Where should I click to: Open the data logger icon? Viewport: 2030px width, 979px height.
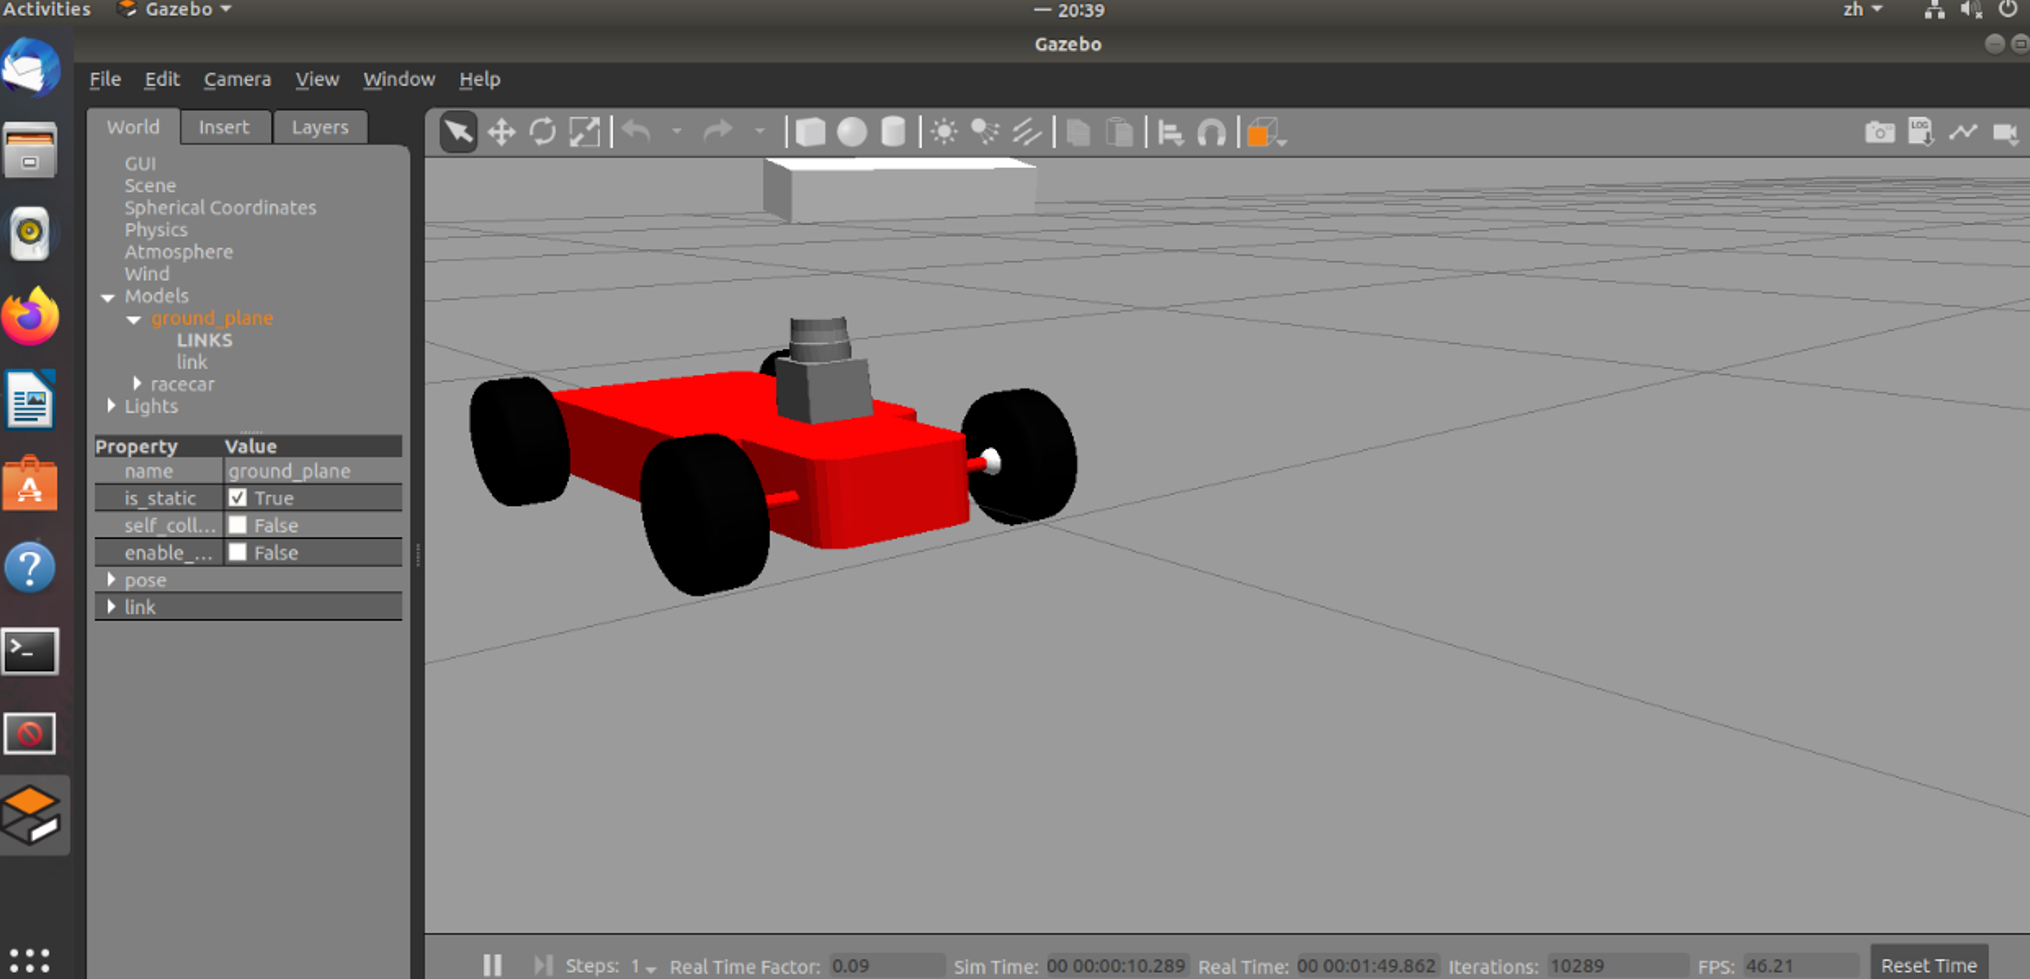(x=1921, y=132)
